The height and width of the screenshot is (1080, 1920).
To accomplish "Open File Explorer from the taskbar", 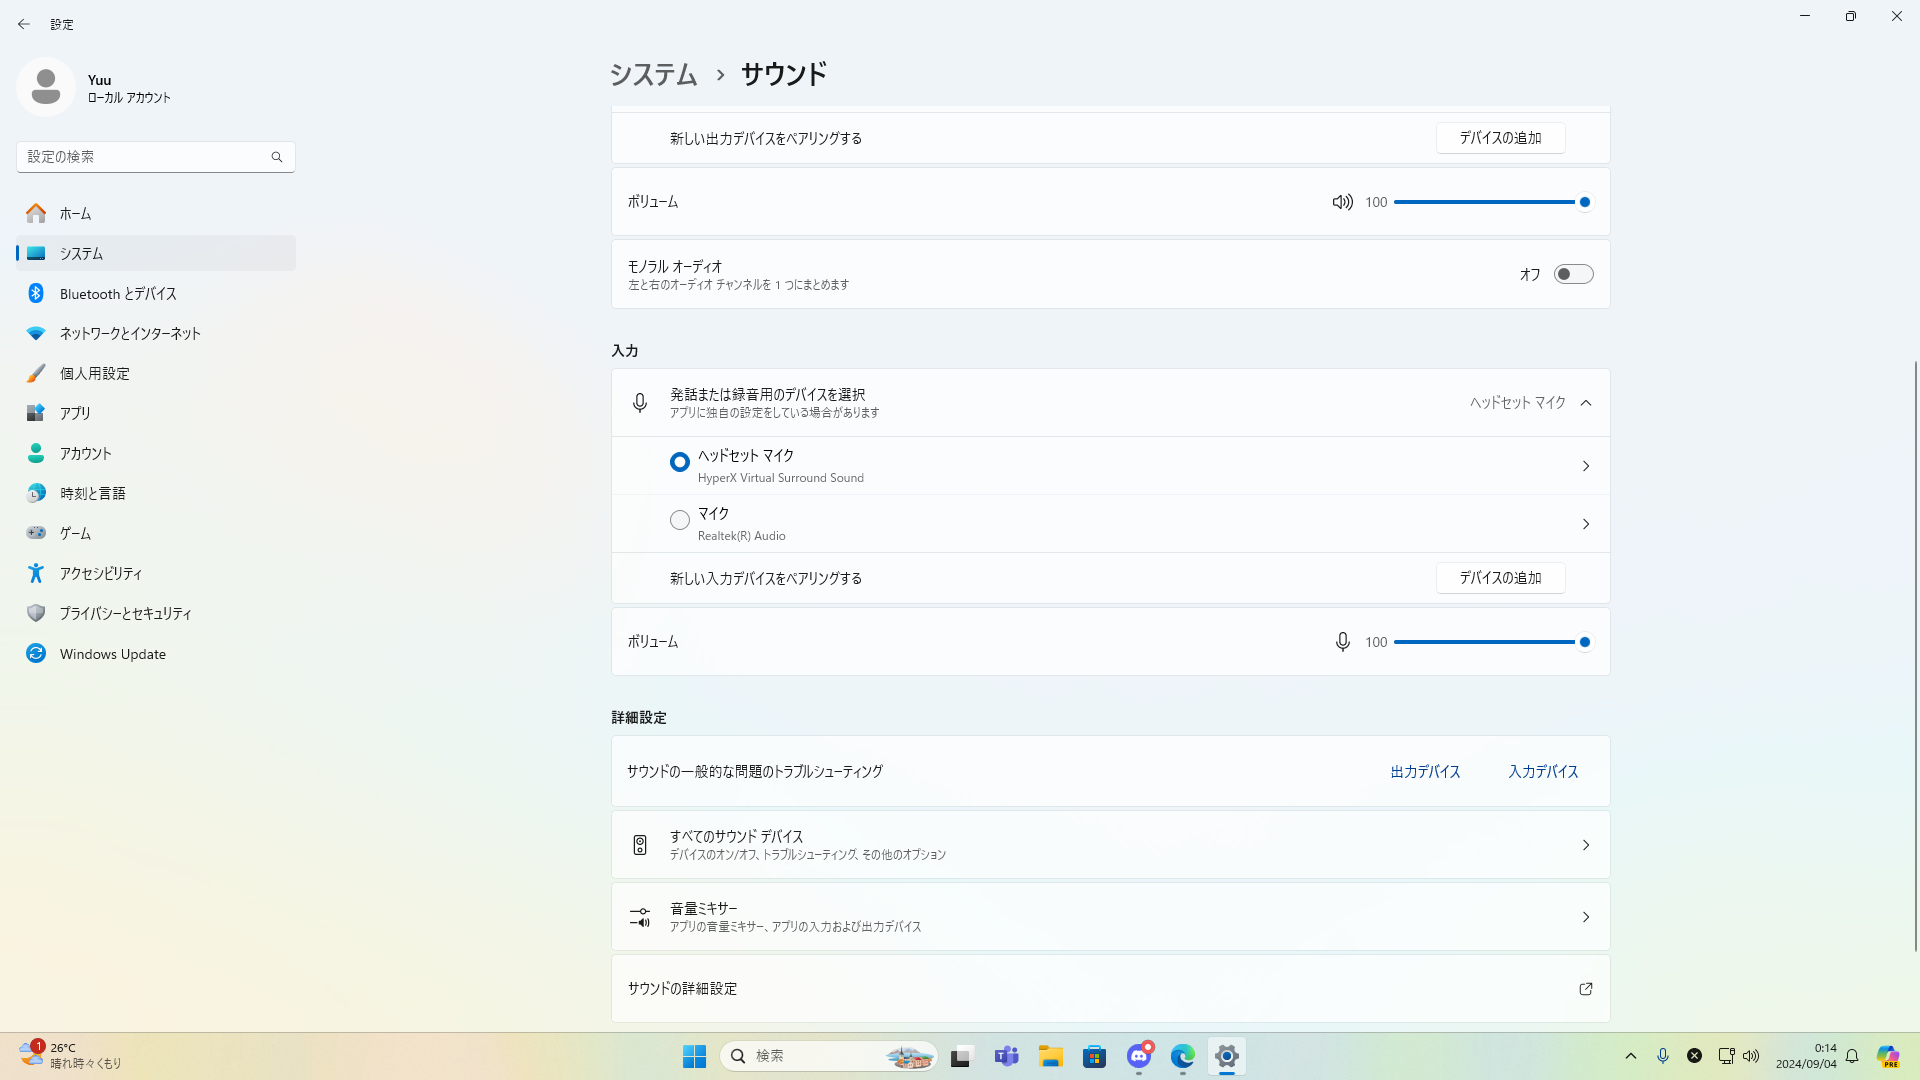I will pos(1050,1056).
